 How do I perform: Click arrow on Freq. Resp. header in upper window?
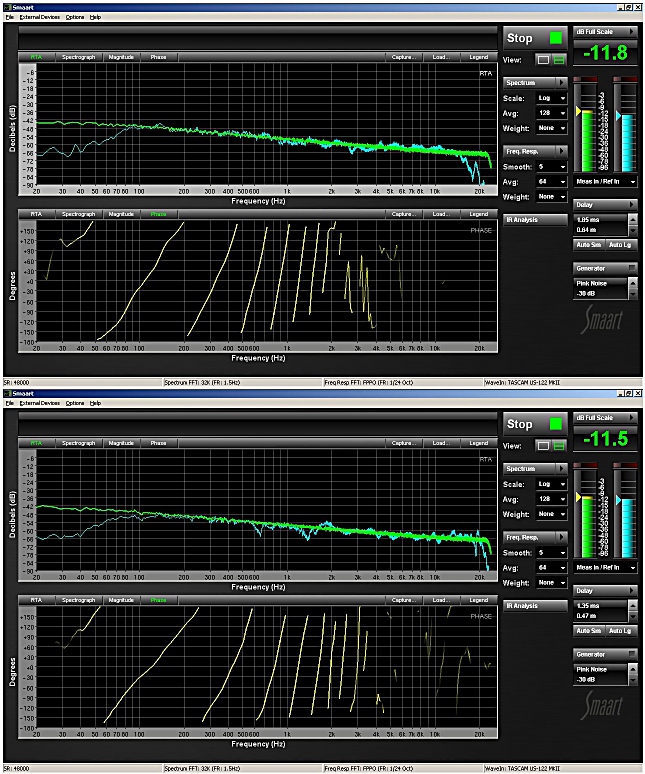point(561,151)
